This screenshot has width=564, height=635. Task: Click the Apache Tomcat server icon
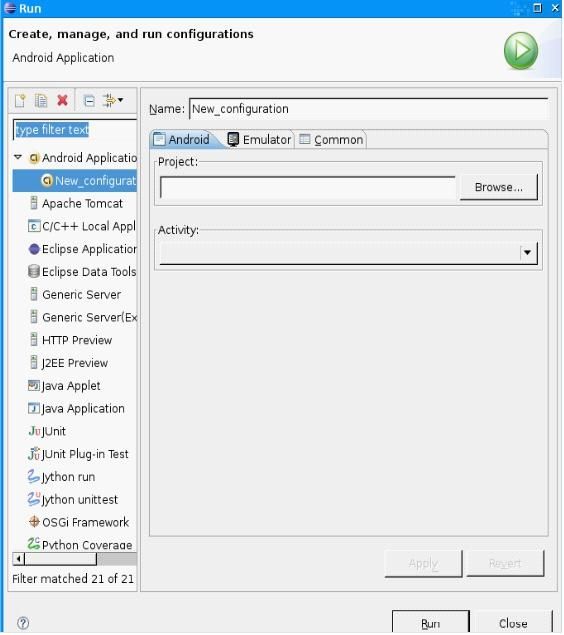[34, 203]
